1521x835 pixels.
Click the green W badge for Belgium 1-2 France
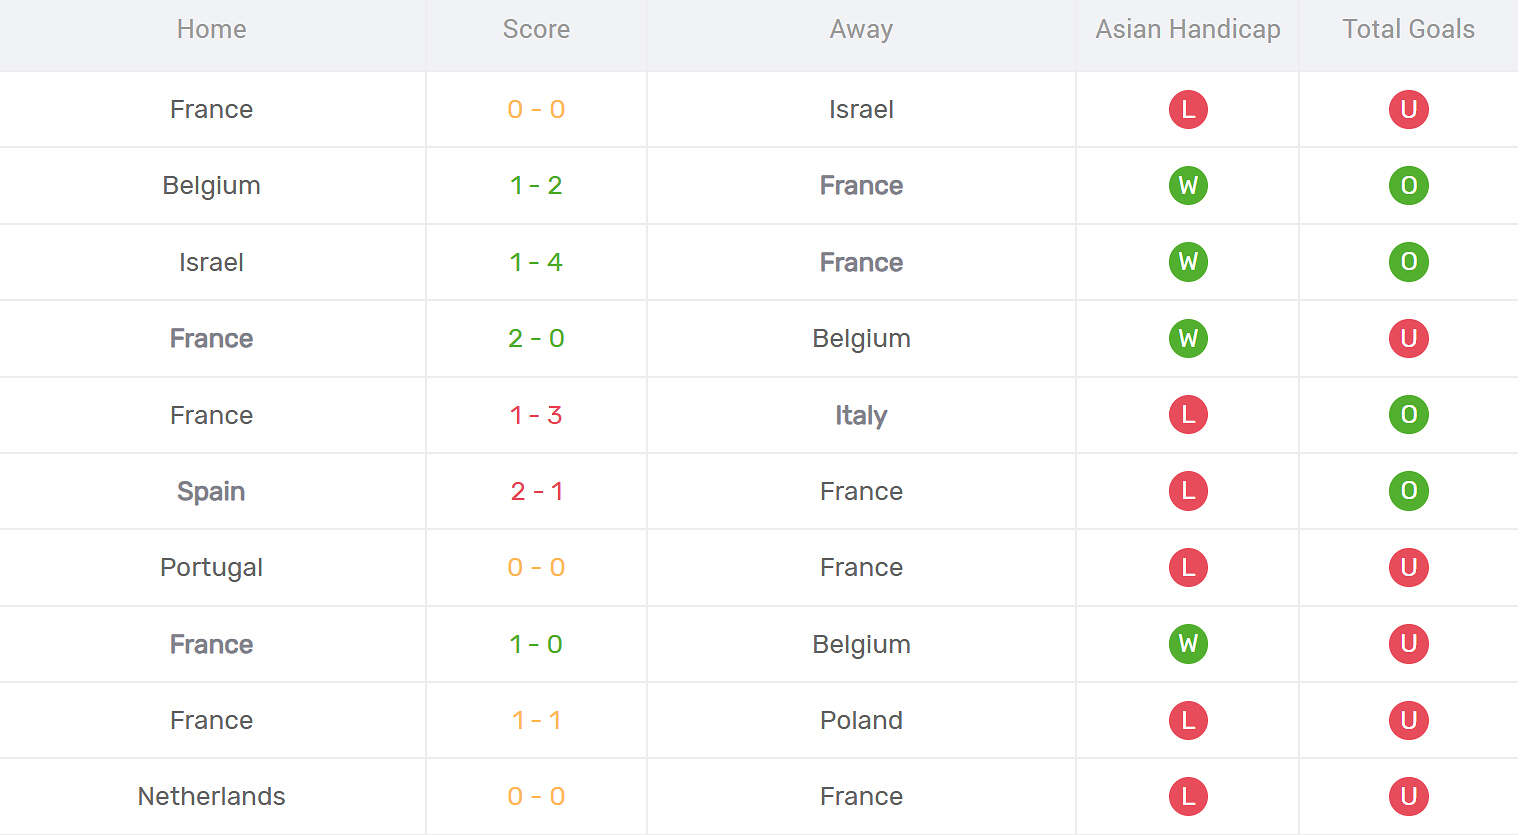(x=1188, y=185)
